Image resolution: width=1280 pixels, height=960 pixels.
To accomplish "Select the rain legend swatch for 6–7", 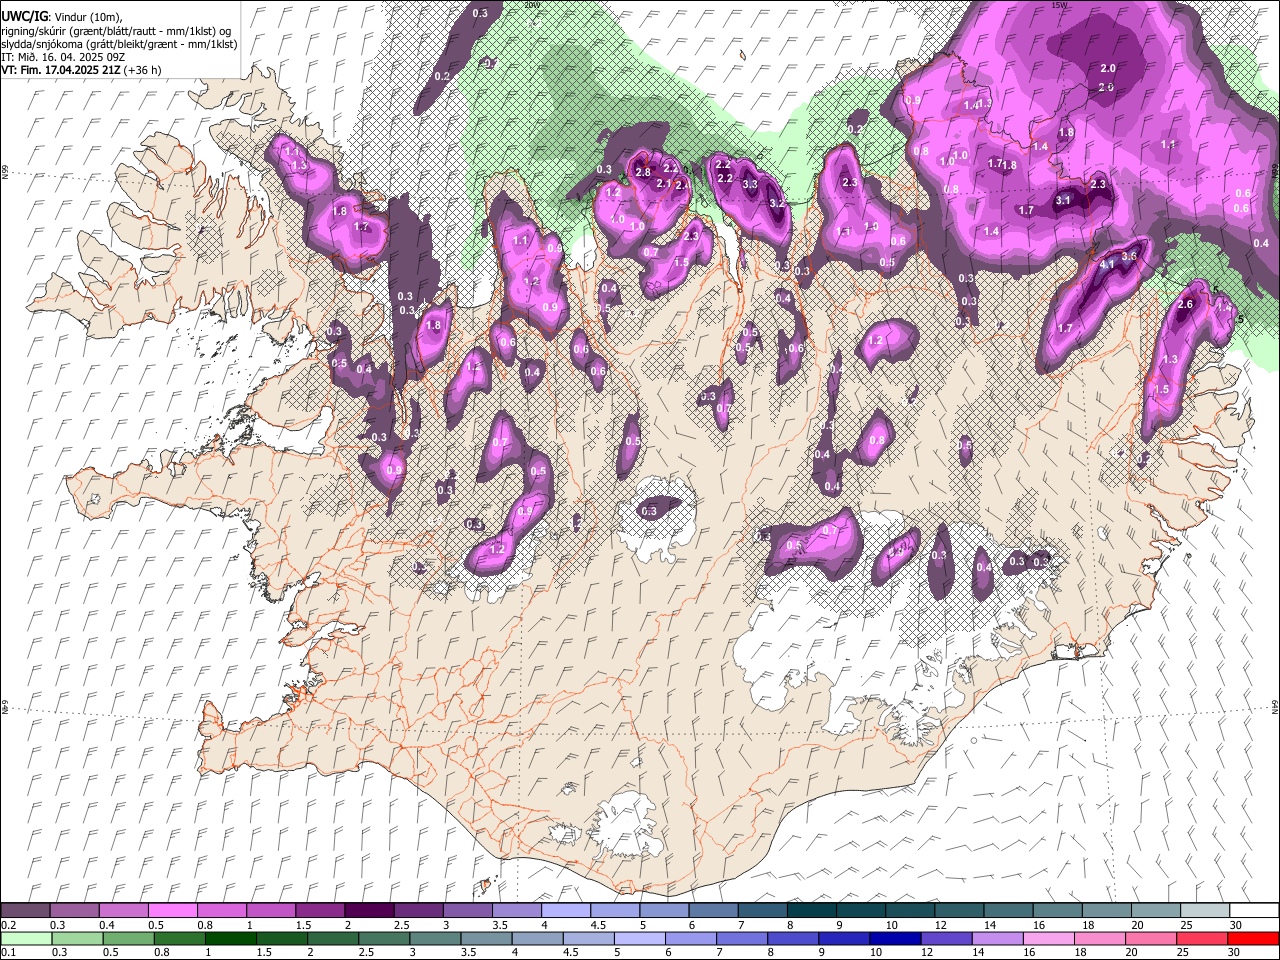I will (691, 938).
